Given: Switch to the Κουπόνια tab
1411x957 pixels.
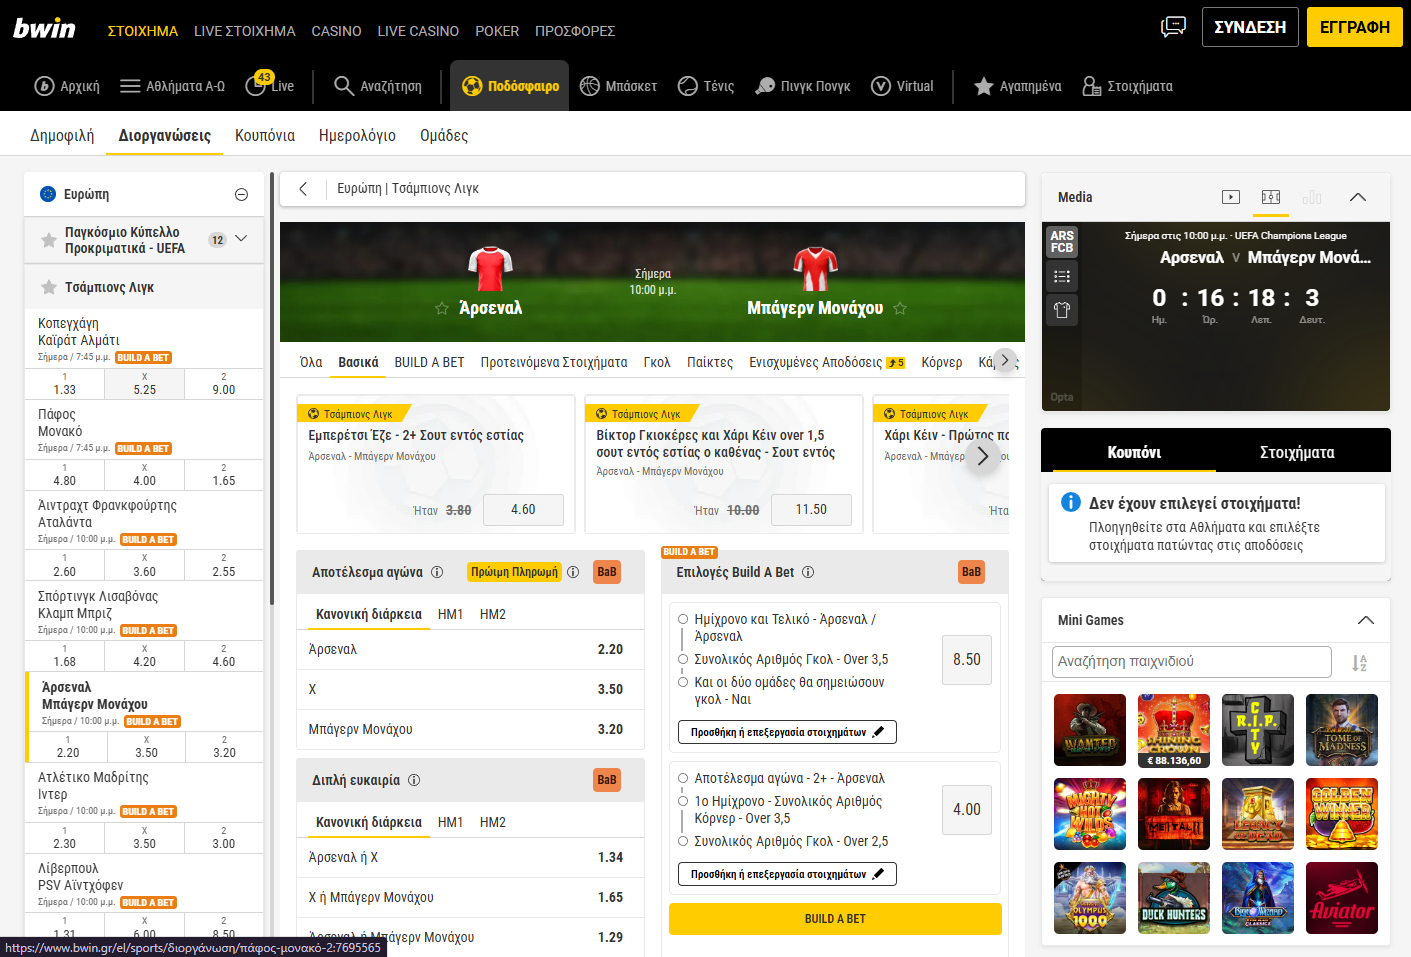Looking at the screenshot, I should pyautogui.click(x=265, y=135).
